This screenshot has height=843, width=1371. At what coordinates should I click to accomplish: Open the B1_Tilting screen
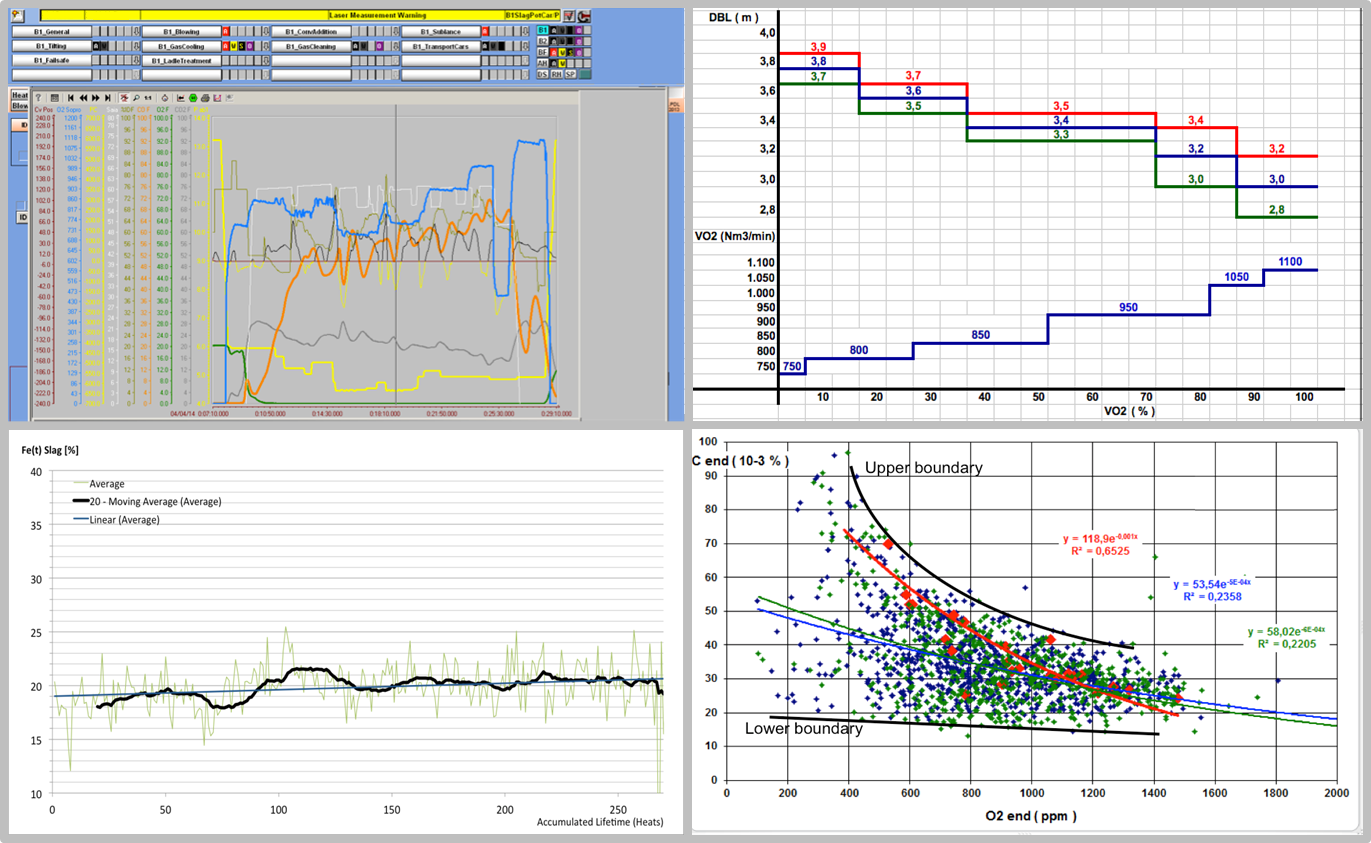pyautogui.click(x=52, y=46)
